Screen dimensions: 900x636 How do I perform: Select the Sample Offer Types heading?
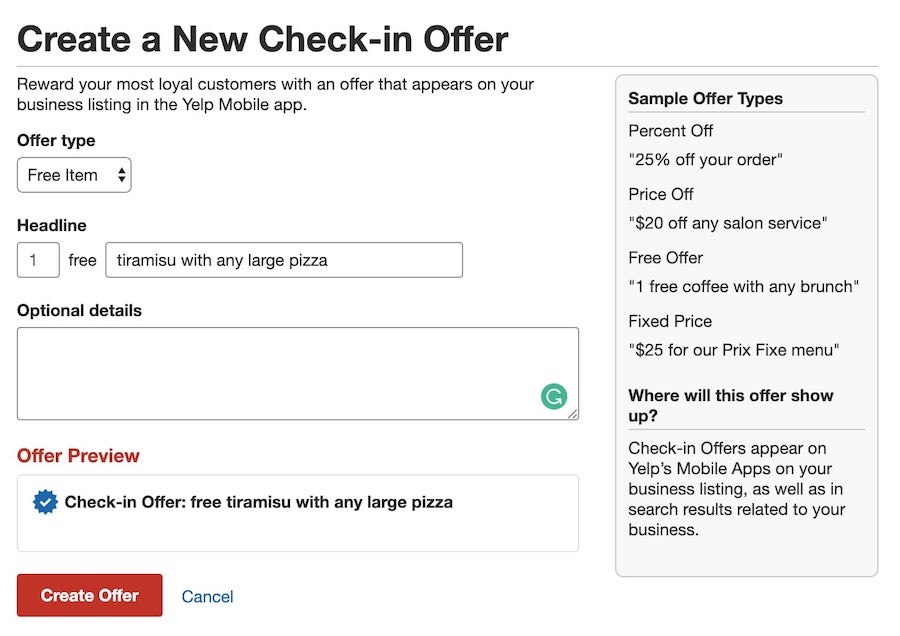(698, 99)
